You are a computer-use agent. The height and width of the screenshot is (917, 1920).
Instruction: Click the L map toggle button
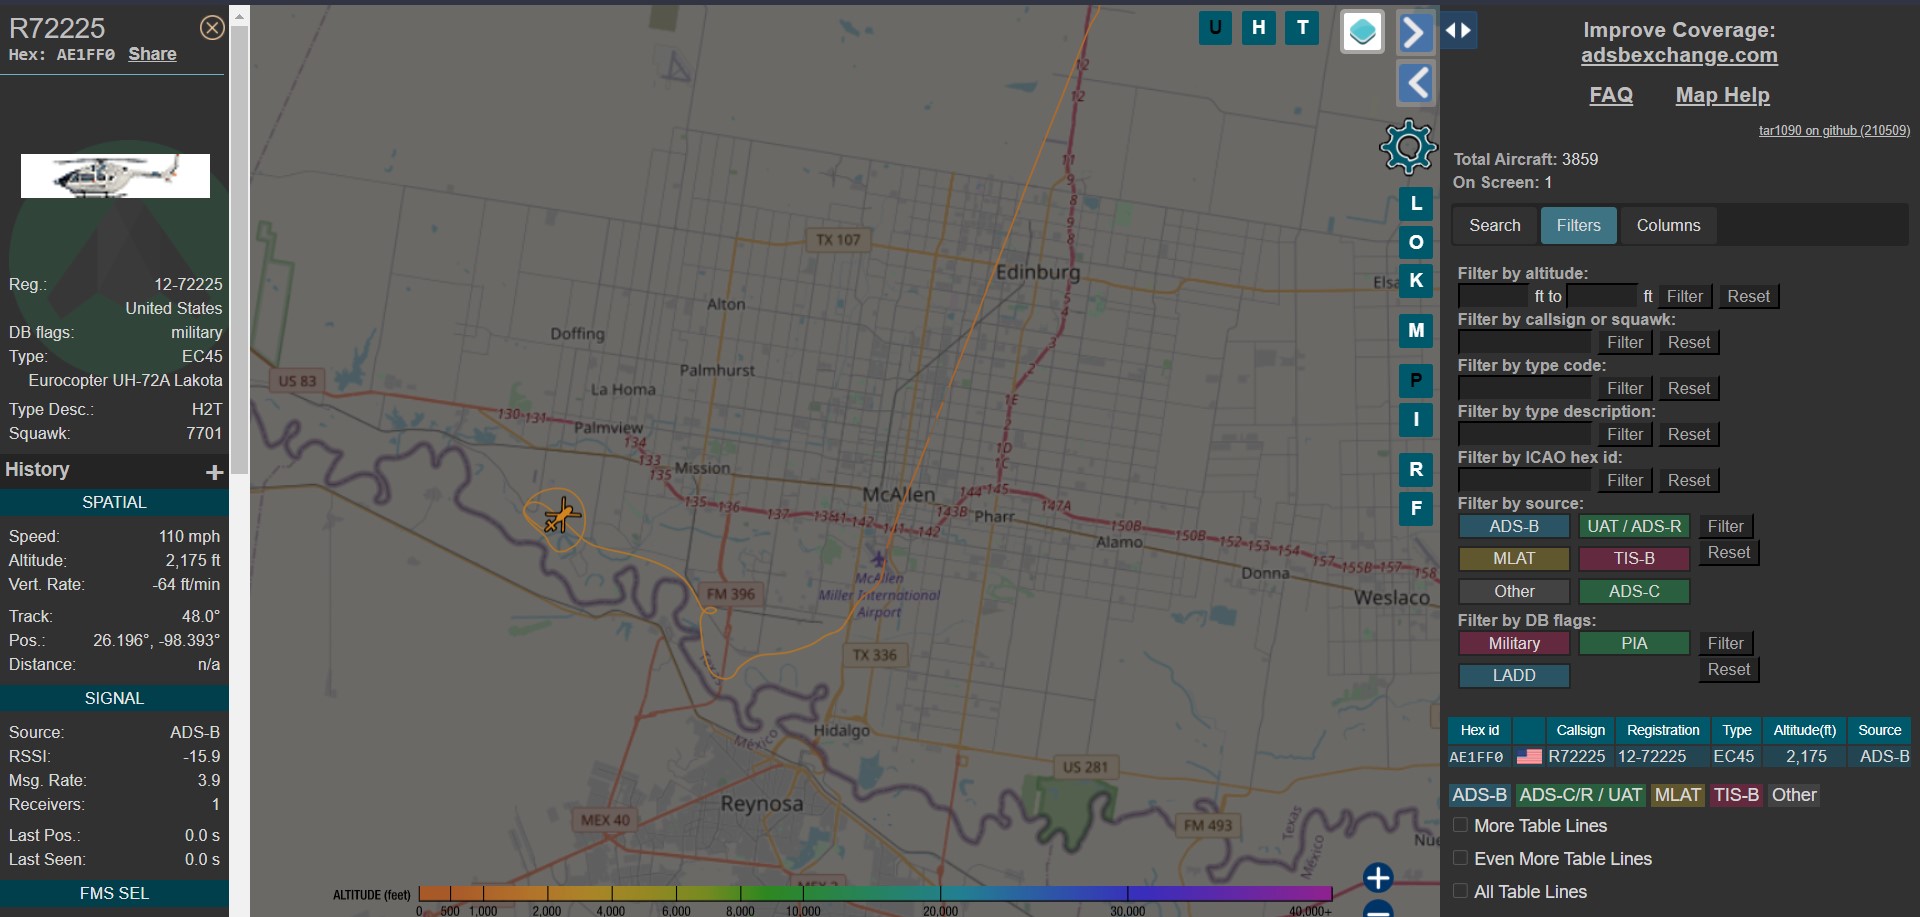pyautogui.click(x=1415, y=204)
